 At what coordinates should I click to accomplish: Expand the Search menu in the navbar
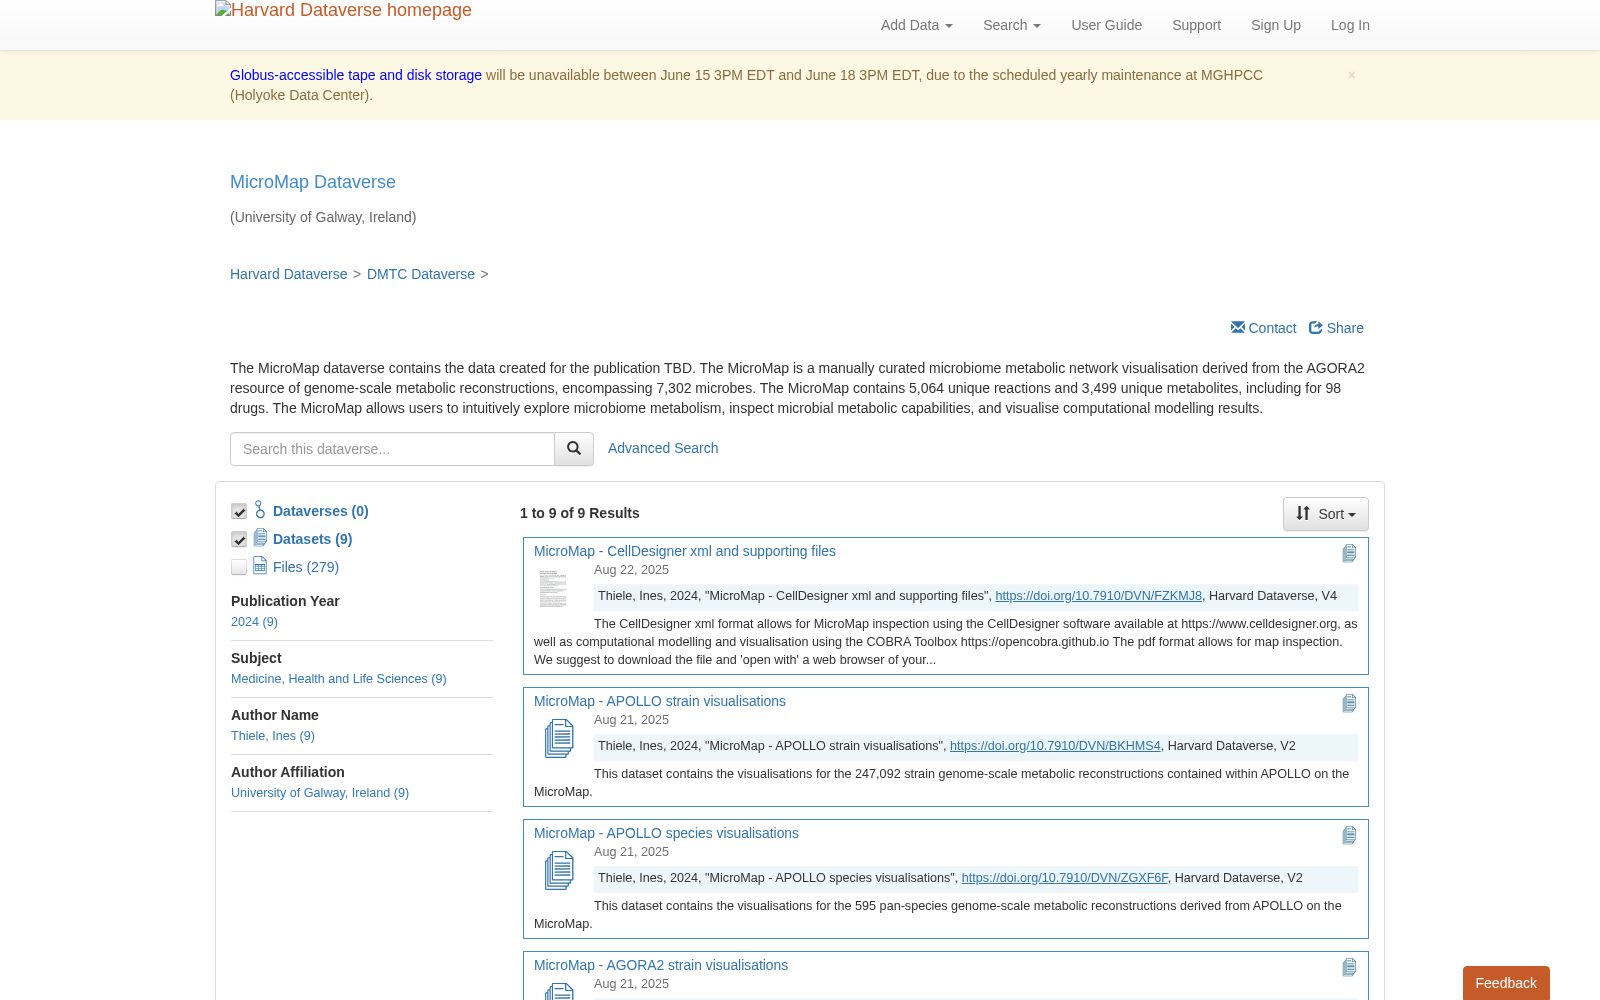(x=1012, y=25)
